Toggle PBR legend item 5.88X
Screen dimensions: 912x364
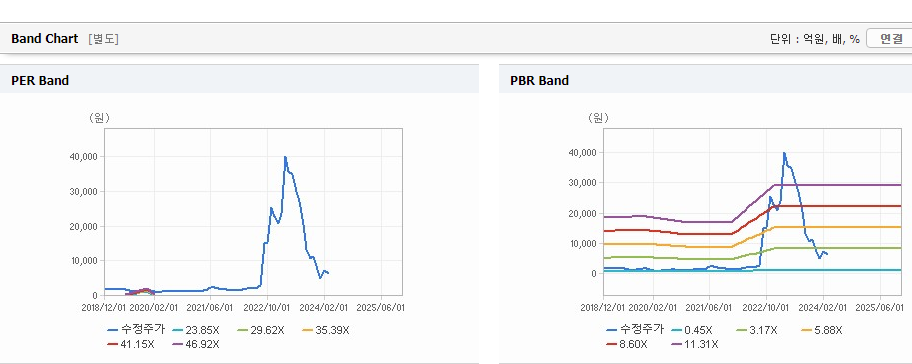click(x=822, y=330)
